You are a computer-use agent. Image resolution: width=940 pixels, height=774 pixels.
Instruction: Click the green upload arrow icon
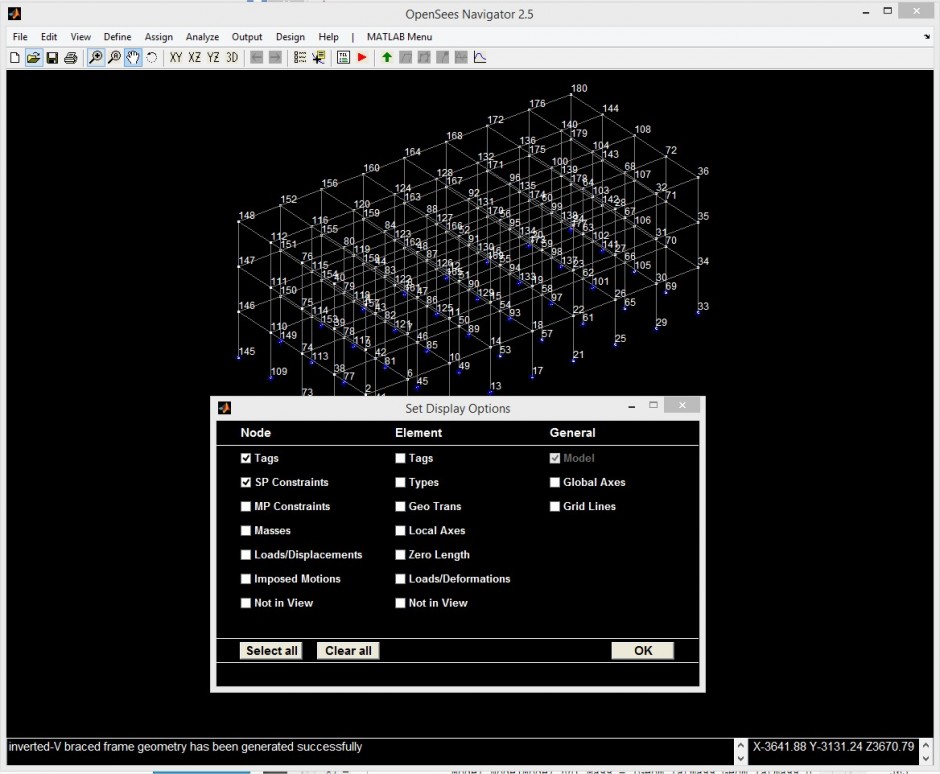[386, 57]
